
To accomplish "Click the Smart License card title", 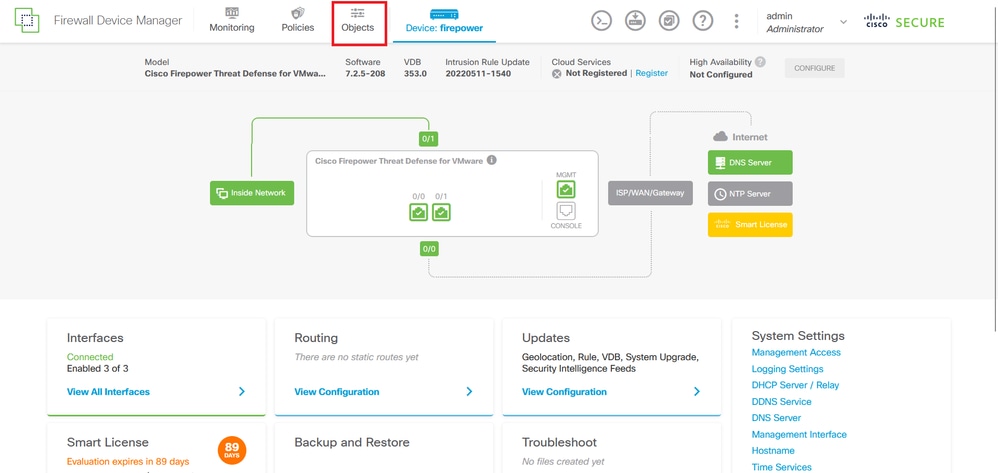I will (108, 442).
